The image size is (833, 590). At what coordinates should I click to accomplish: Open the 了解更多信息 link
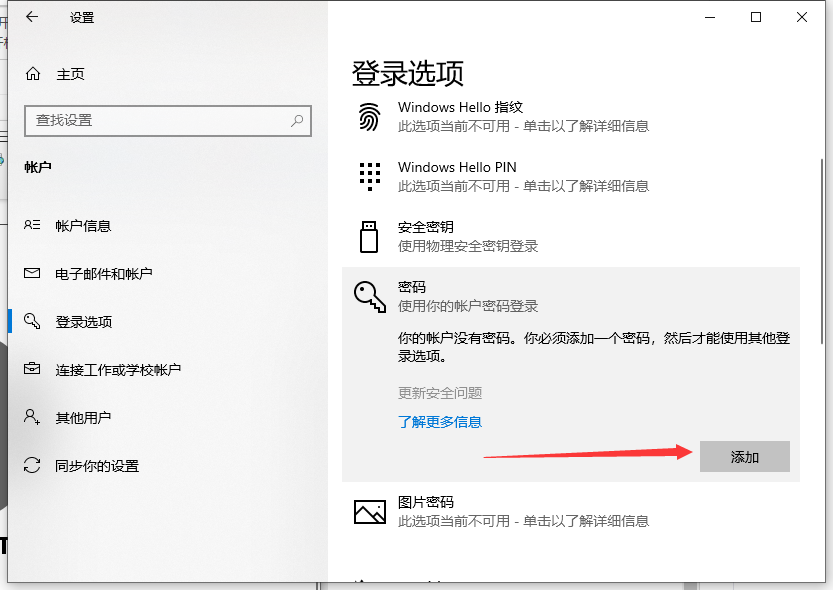point(440,422)
